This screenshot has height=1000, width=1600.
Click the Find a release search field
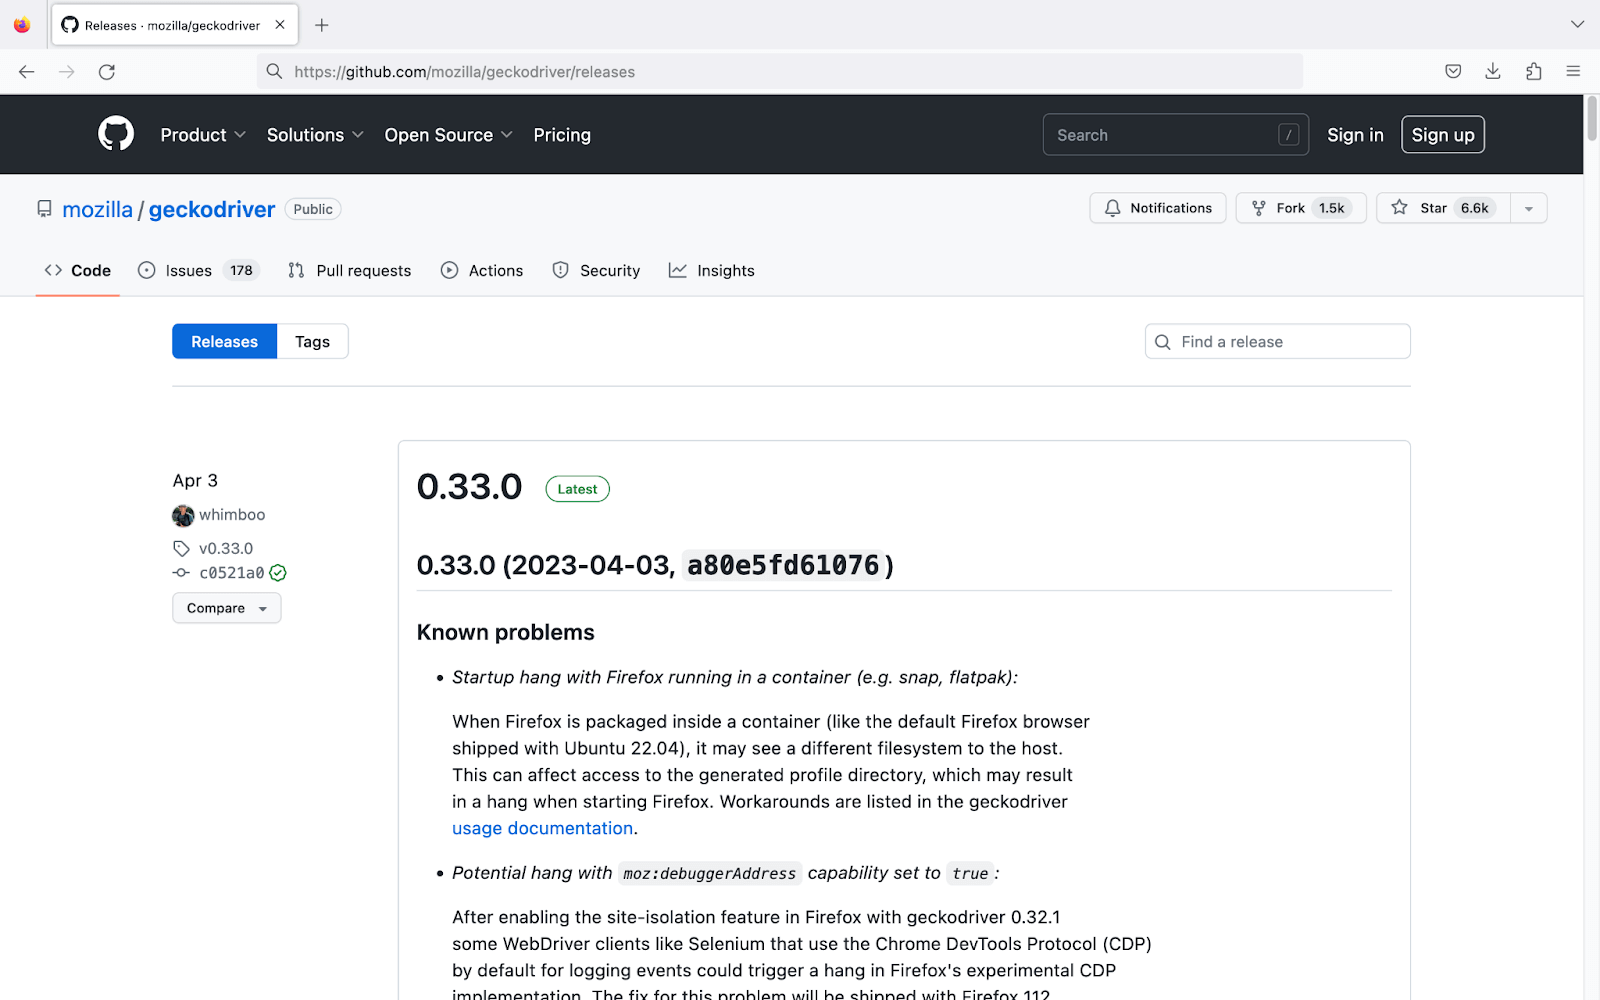click(1278, 341)
